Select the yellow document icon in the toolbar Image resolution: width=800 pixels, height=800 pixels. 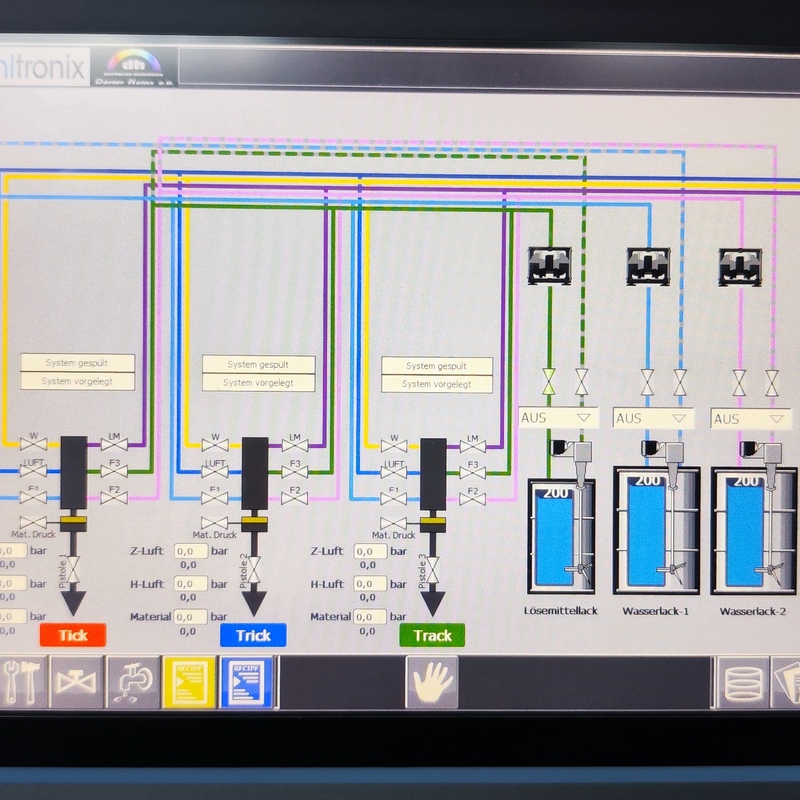190,682
